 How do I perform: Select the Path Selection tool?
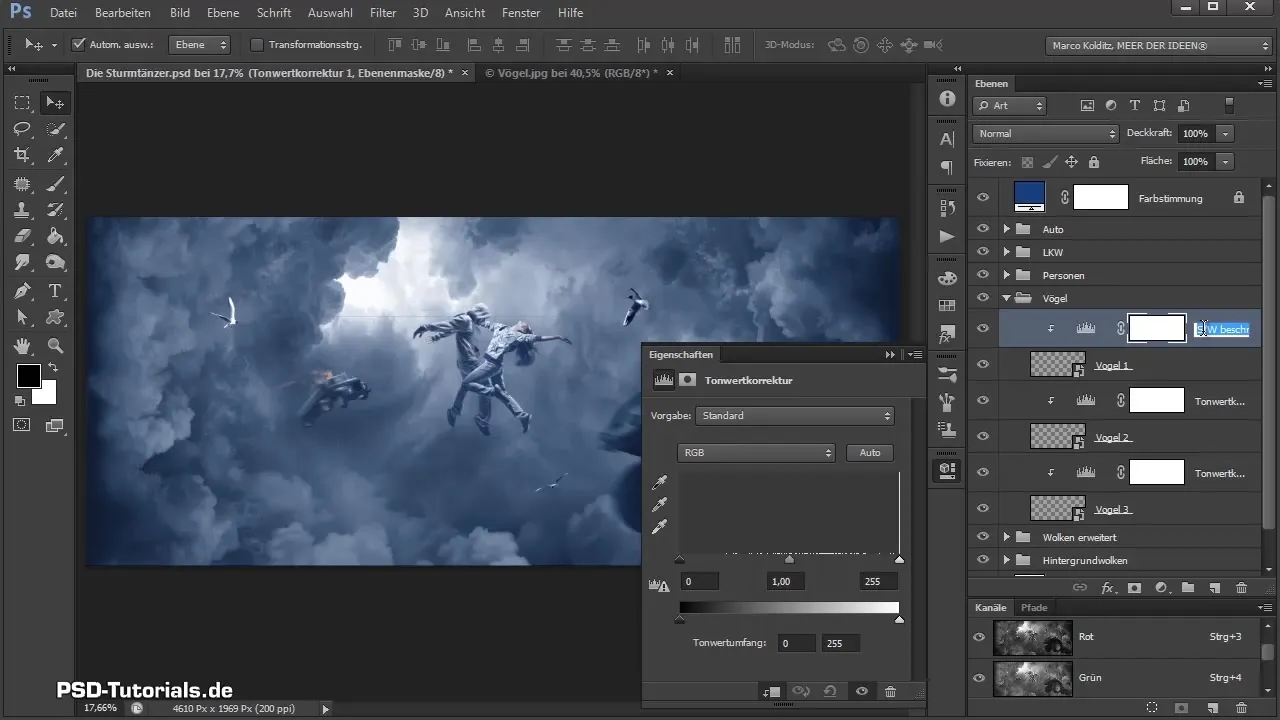22,318
